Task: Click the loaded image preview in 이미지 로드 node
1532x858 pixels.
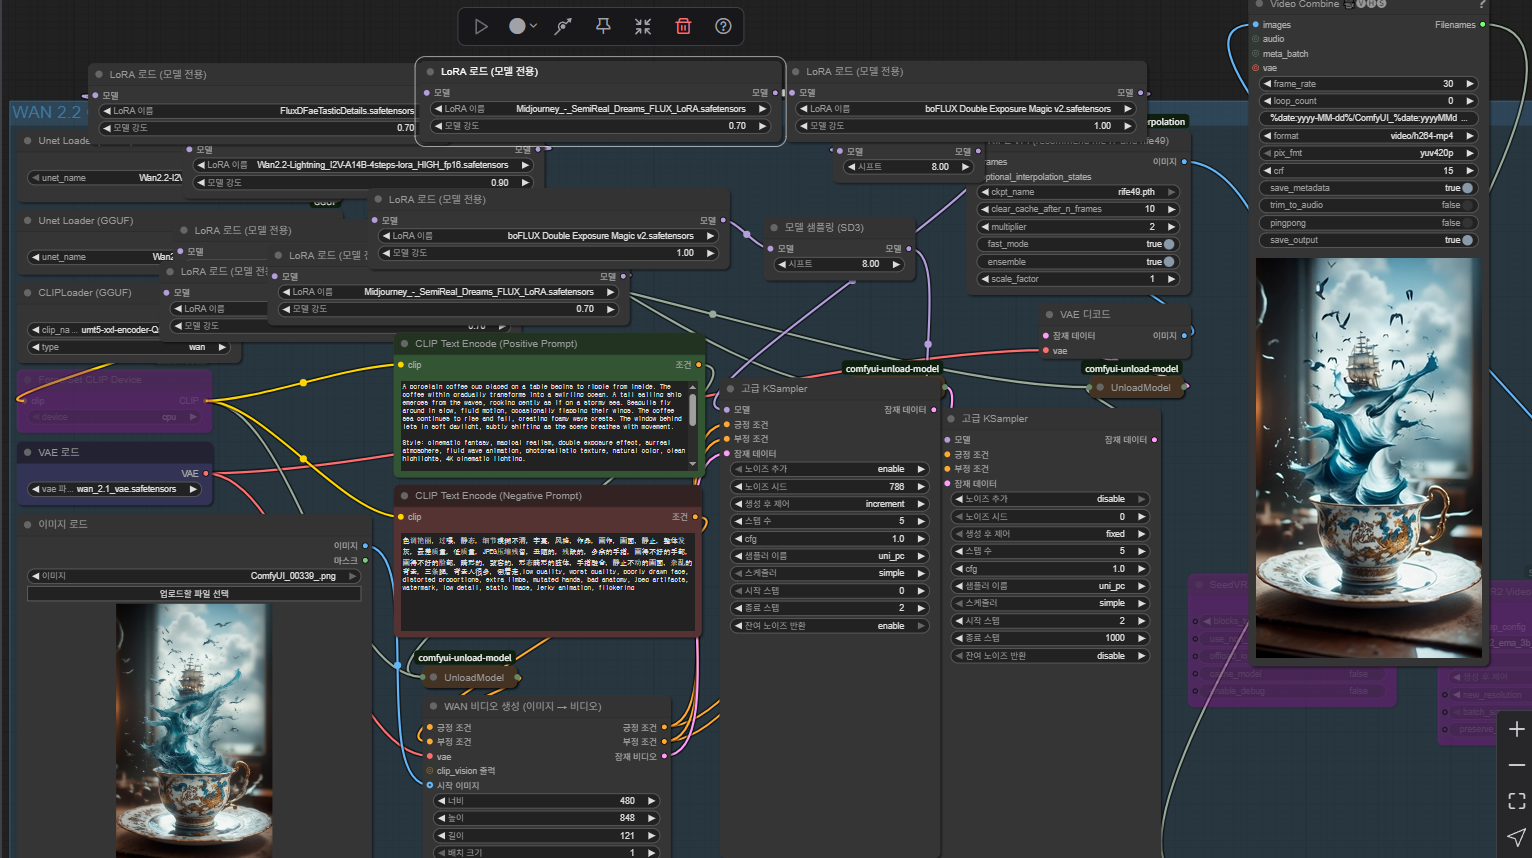Action: [194, 731]
